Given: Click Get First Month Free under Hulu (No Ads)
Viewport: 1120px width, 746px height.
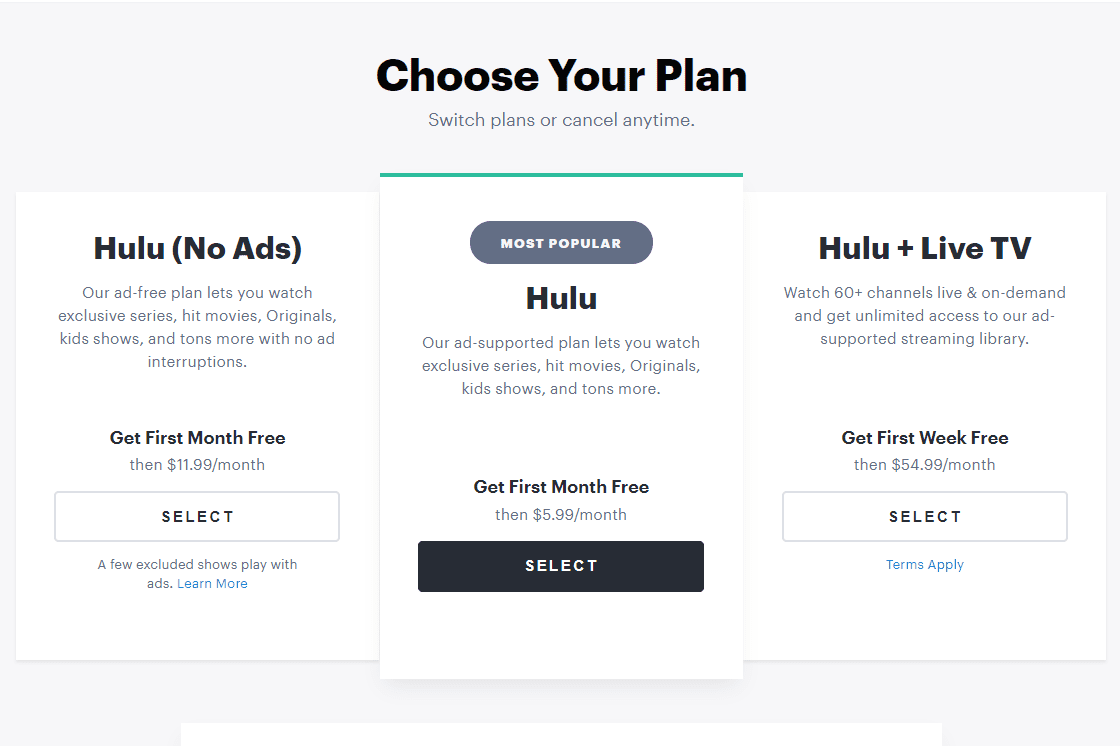Looking at the screenshot, I should pyautogui.click(x=197, y=438).
